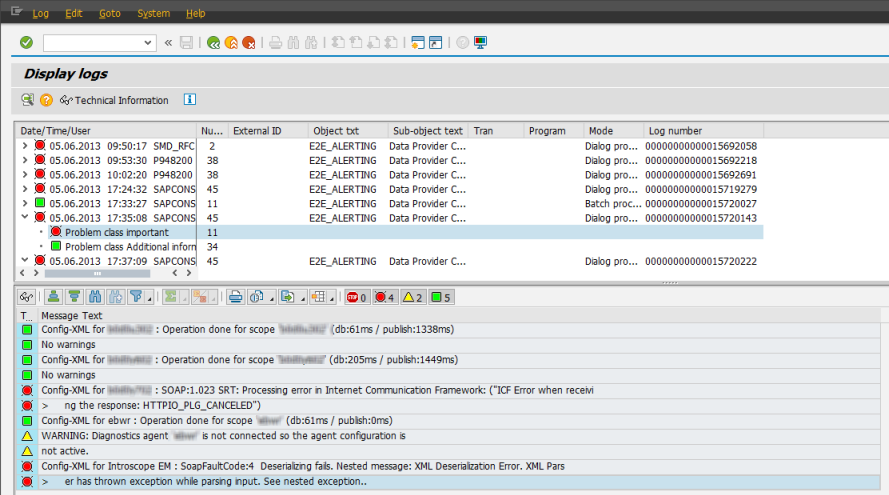Open the Customize Local Layout monitor icon
Viewport: 889px width, 495px height.
click(x=480, y=43)
